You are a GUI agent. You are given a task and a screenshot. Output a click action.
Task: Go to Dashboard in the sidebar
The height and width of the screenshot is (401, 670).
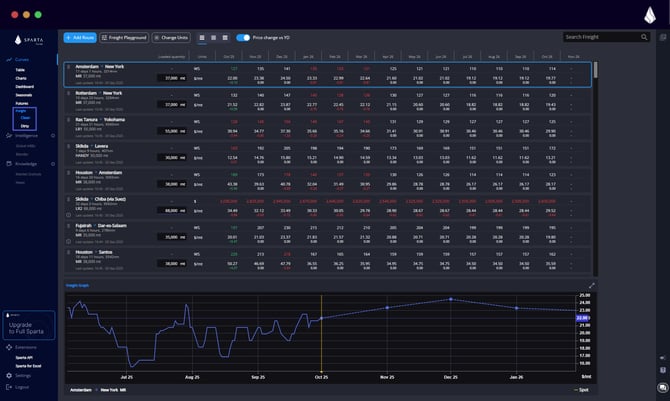25,86
